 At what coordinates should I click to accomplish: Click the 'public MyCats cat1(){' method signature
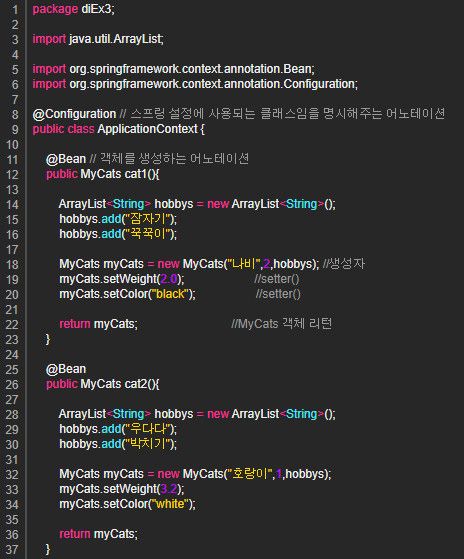tap(103, 174)
